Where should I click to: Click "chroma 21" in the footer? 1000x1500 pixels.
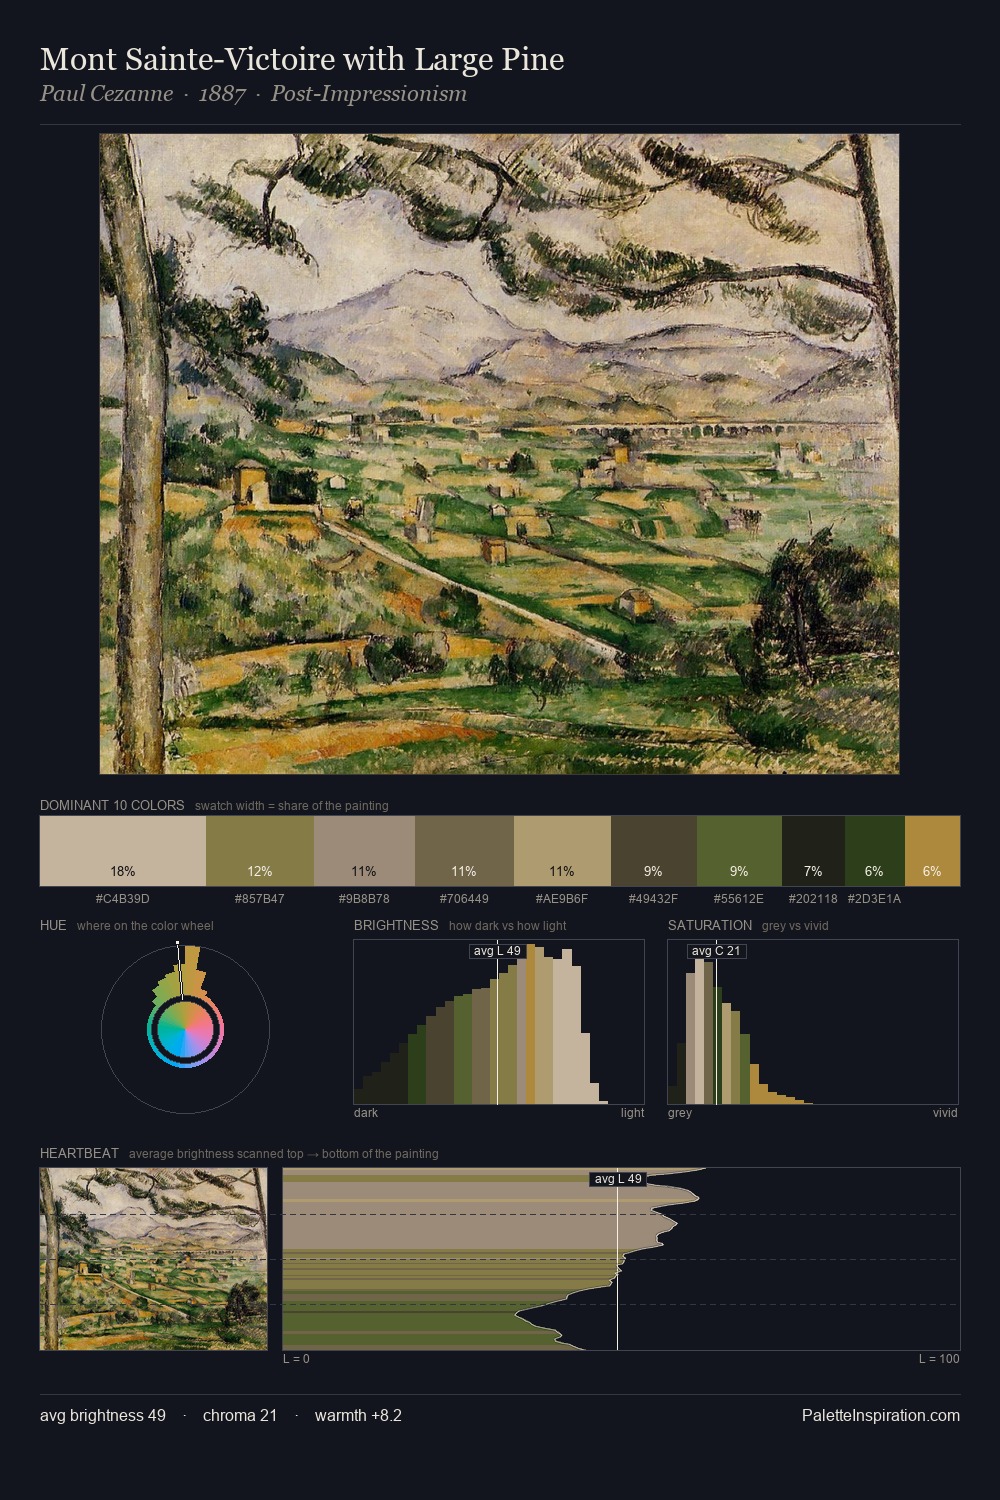240,1415
